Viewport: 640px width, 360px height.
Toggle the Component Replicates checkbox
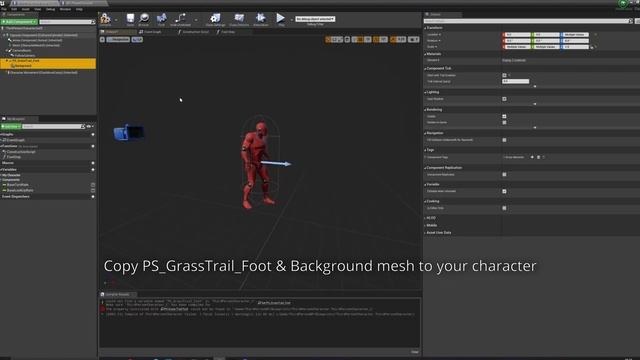pyautogui.click(x=504, y=175)
